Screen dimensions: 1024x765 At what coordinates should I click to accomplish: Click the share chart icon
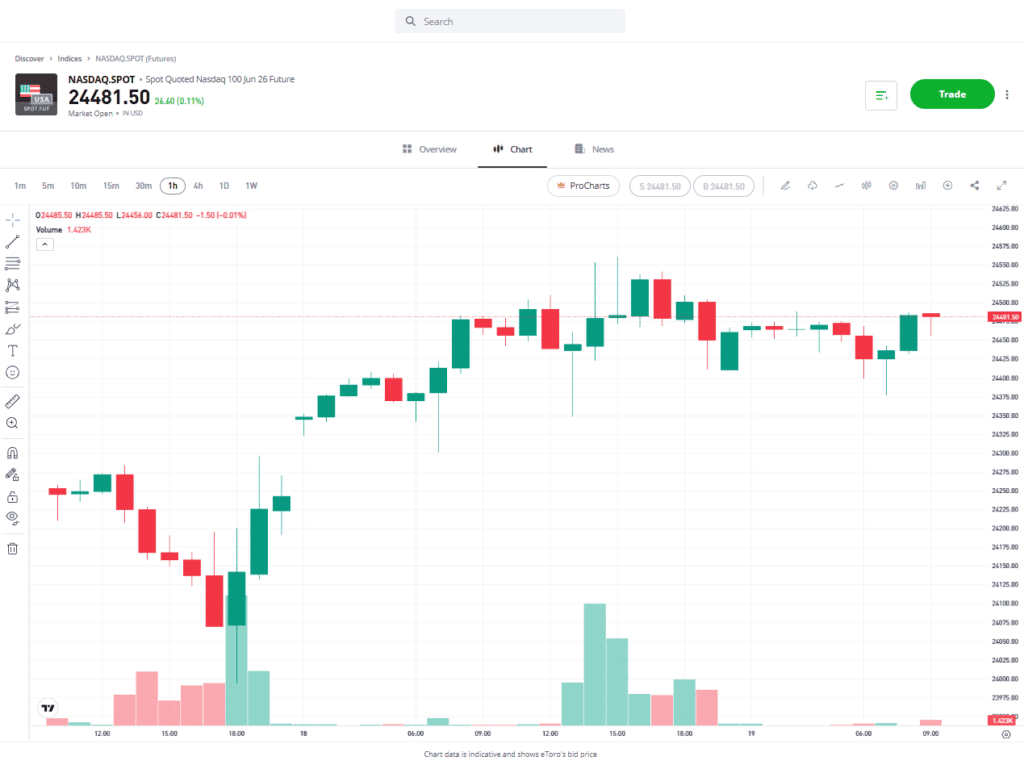975,186
